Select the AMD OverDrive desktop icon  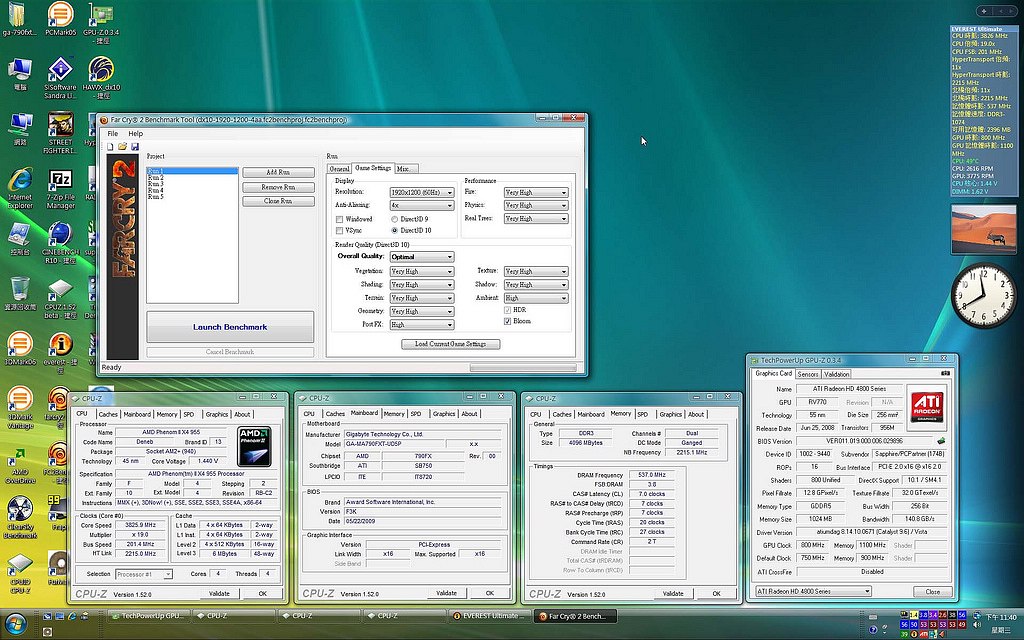click(x=20, y=464)
